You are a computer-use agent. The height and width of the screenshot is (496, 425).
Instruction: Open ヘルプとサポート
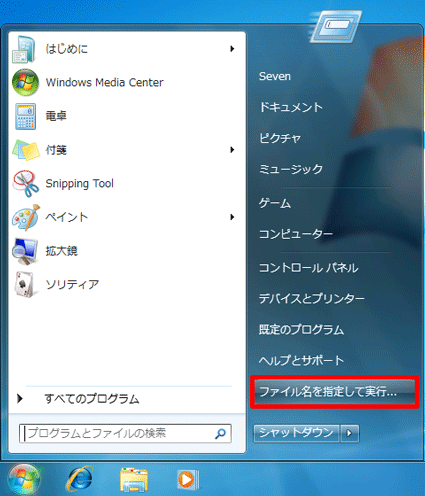[301, 360]
